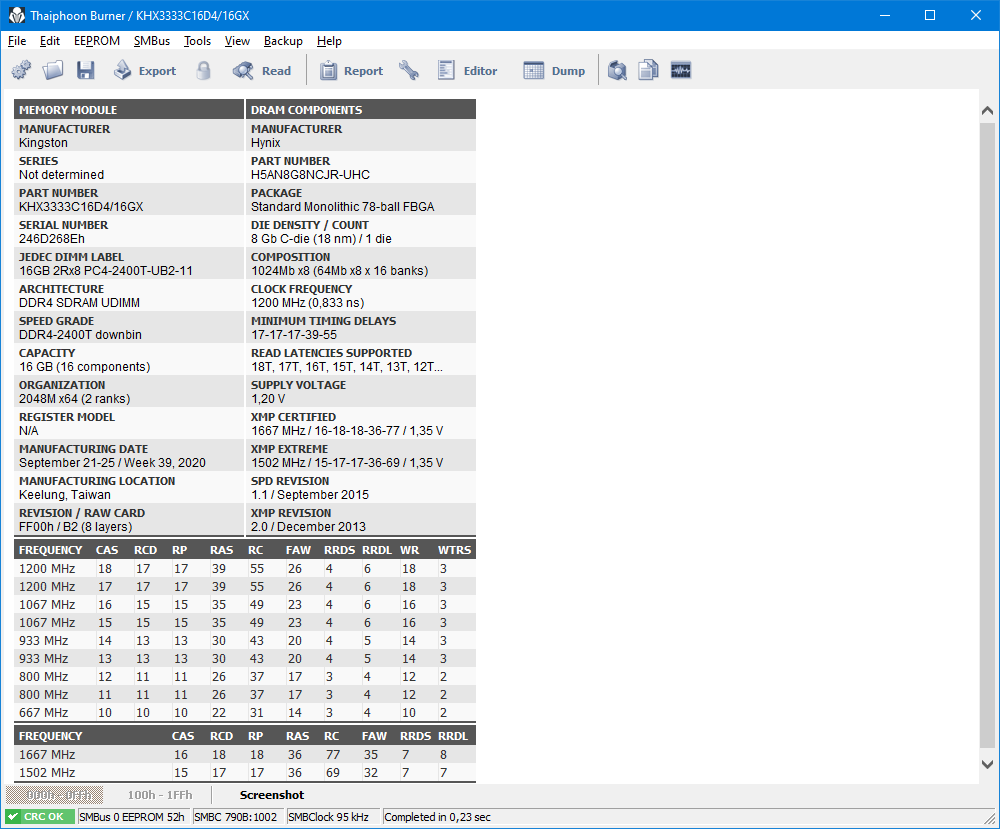The image size is (1000, 829).
Task: Click DRAM part number H5AN8G8NCJR-UHC
Action: [x=310, y=175]
